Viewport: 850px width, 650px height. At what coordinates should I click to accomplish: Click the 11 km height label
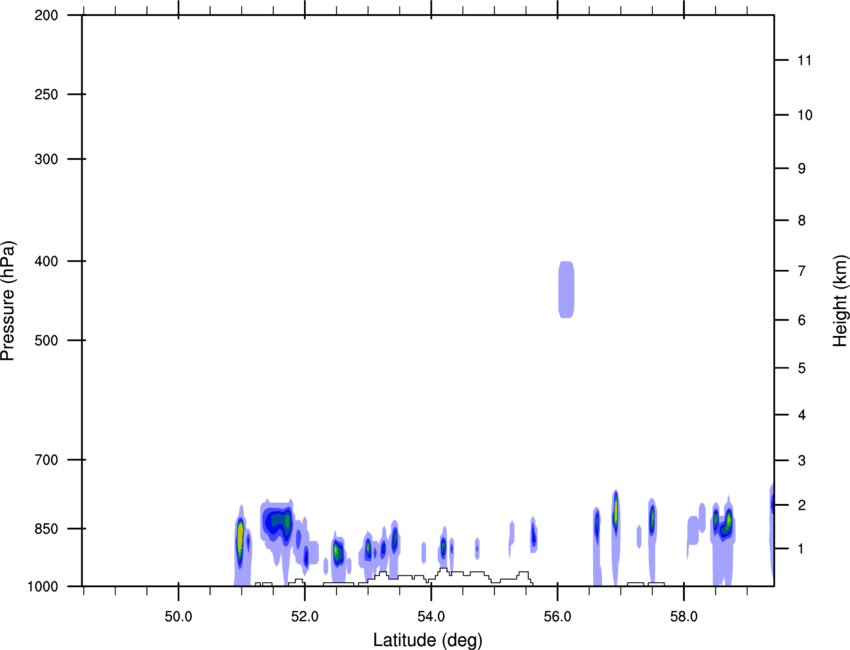[804, 60]
